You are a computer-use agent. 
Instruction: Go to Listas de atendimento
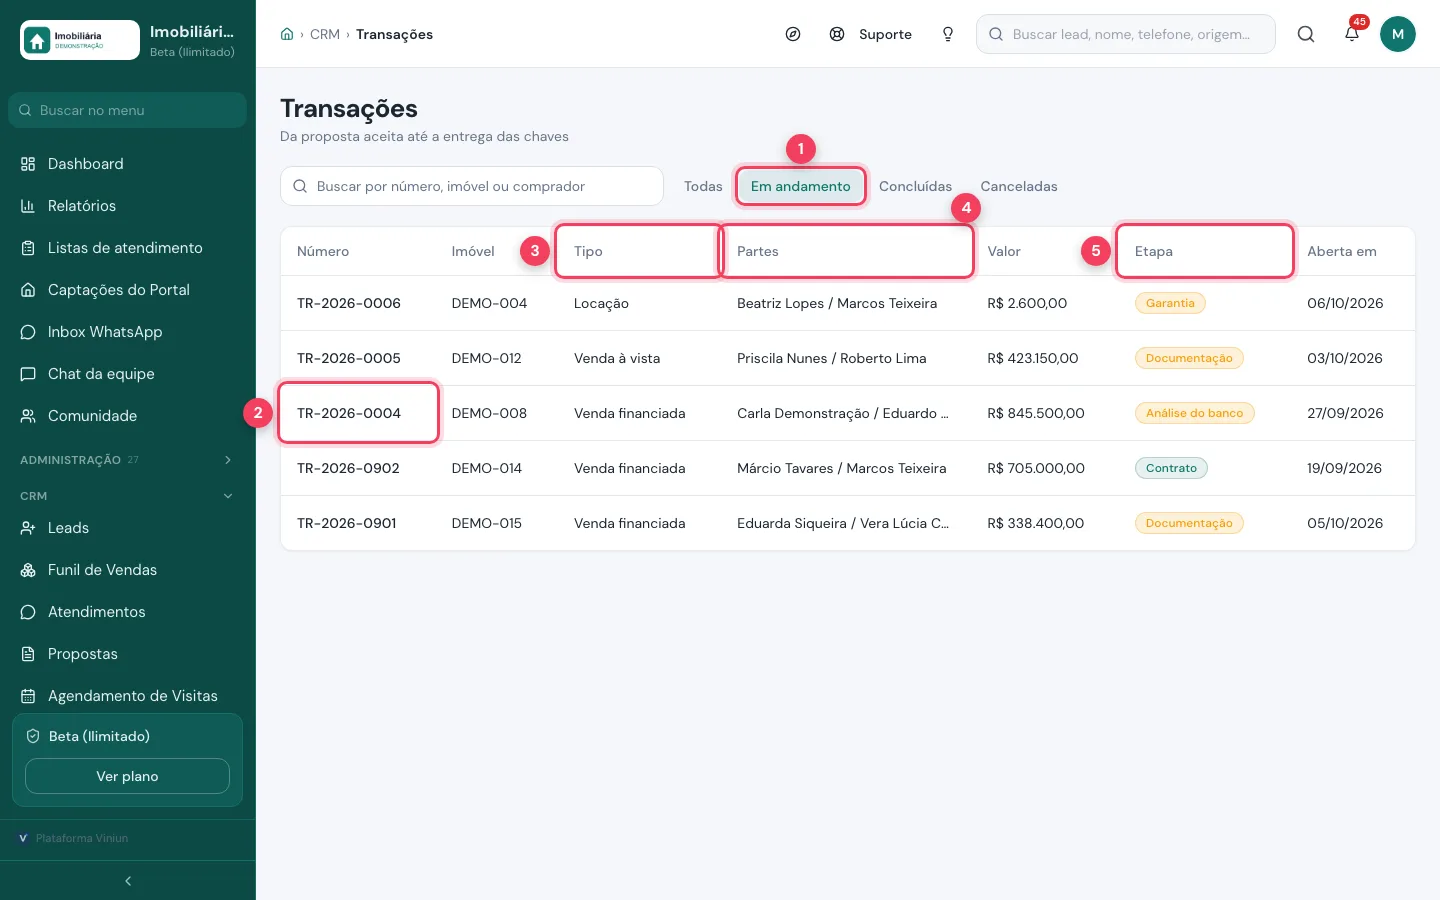coord(127,248)
